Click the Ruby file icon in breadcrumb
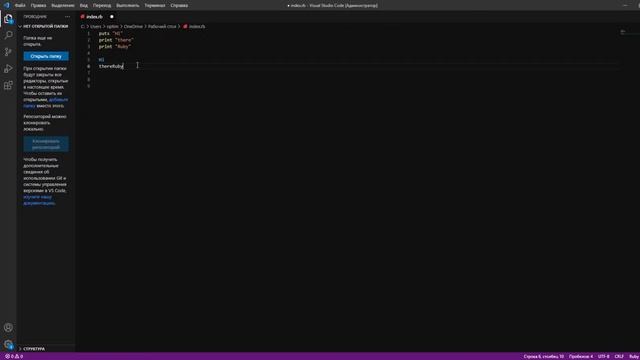Viewport: 640px width, 360px height. (185, 27)
